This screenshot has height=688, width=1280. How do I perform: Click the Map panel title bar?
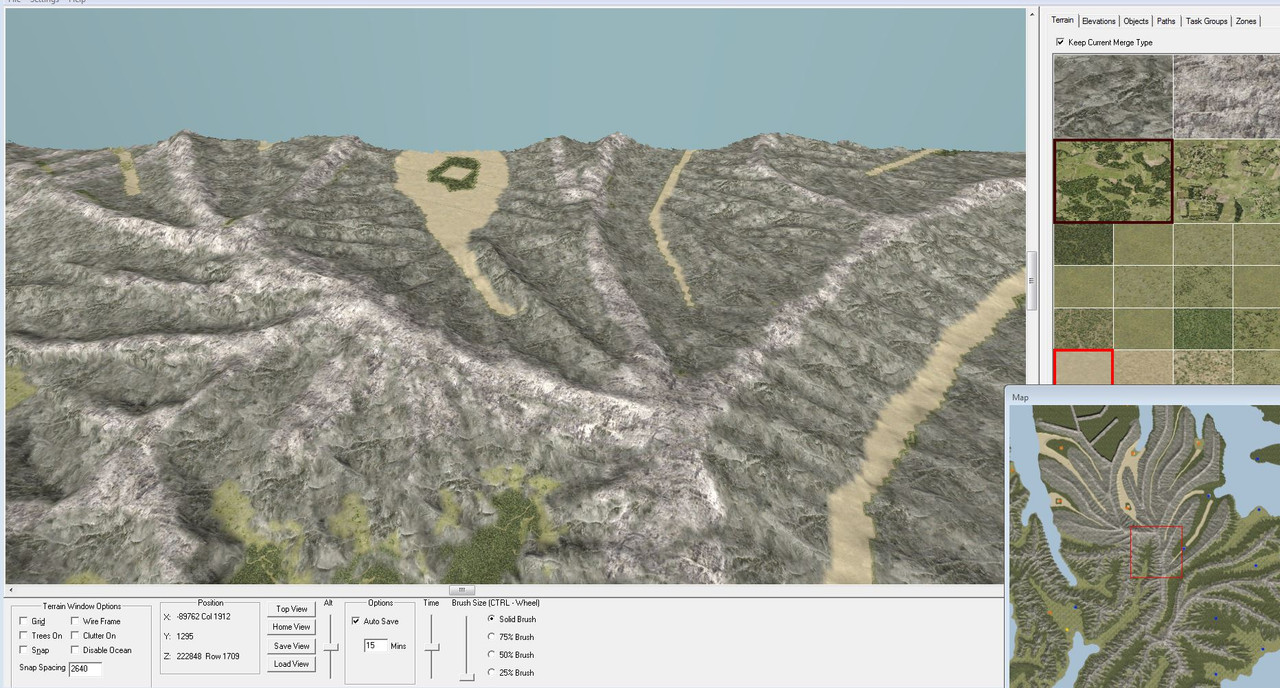pos(1143,397)
